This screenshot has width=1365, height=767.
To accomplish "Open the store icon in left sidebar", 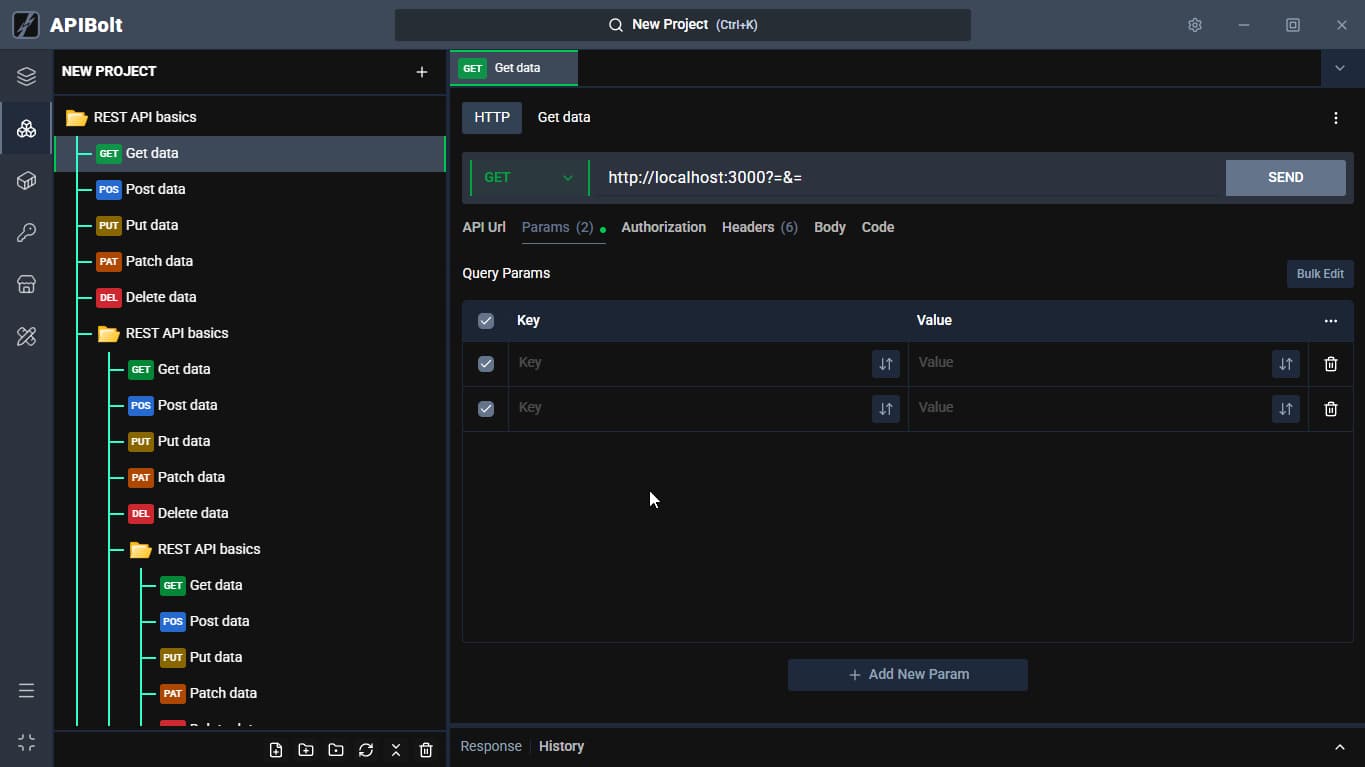I will coord(27,285).
